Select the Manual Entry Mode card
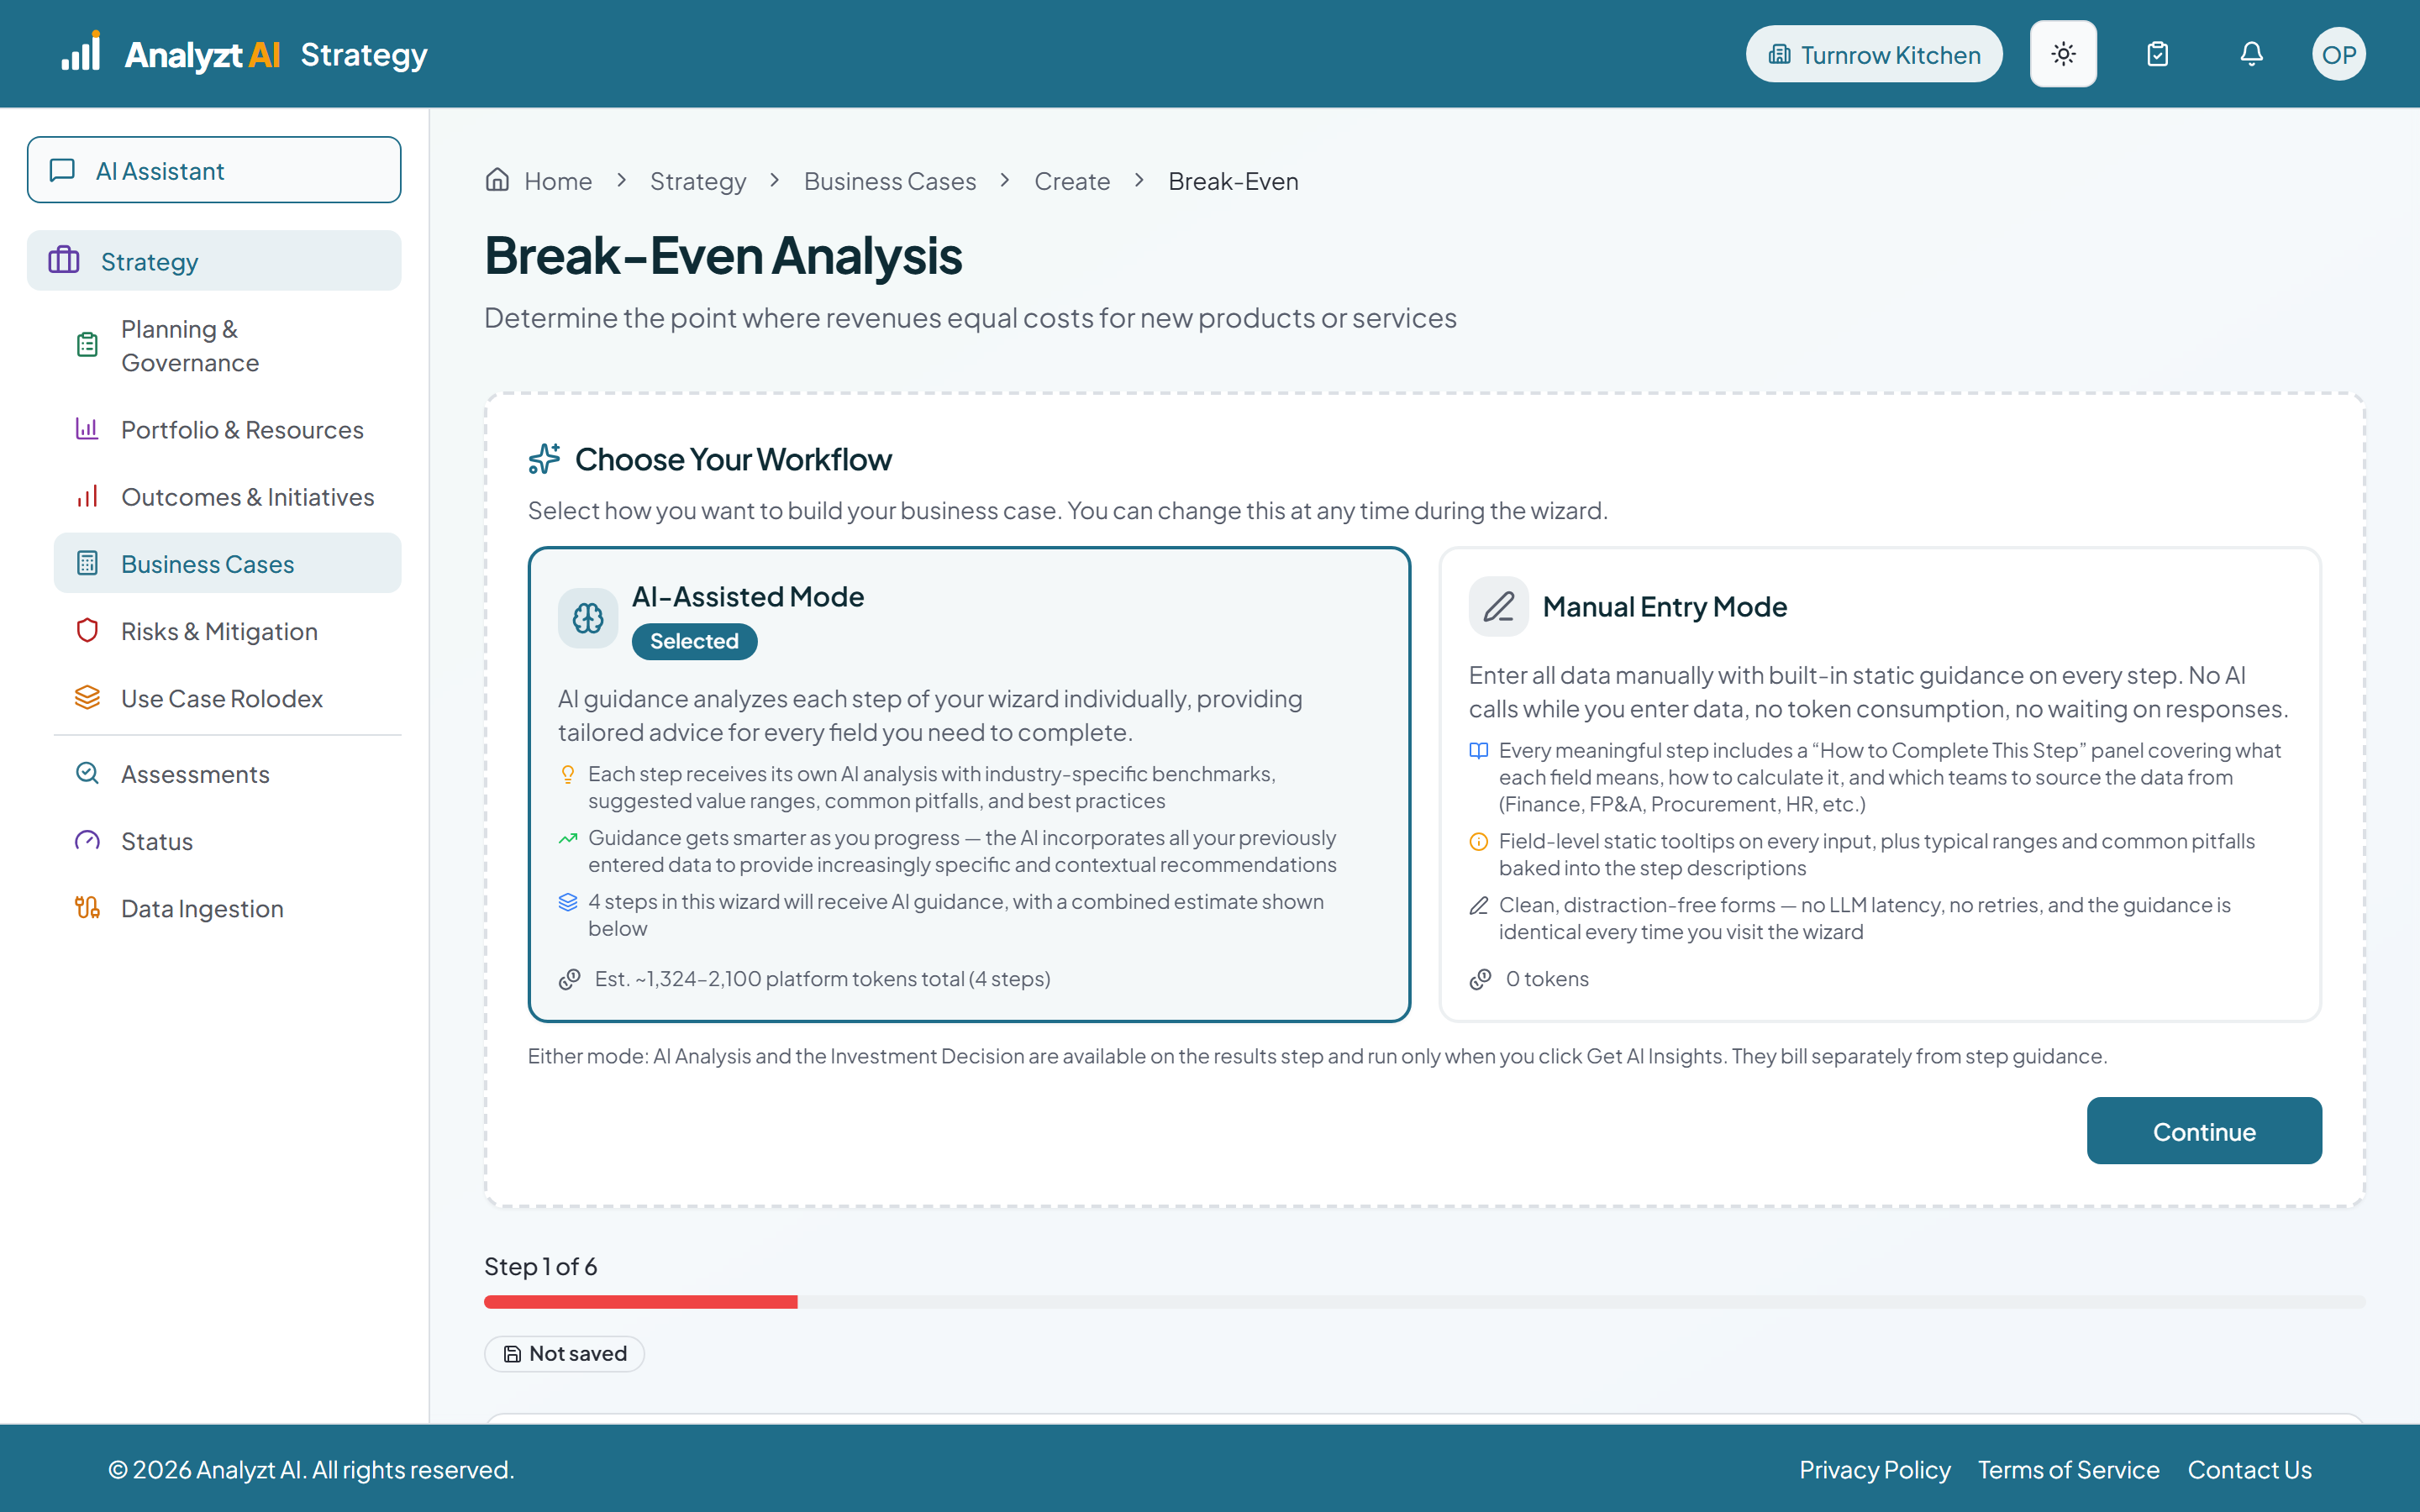The image size is (2420, 1512). [x=1880, y=784]
